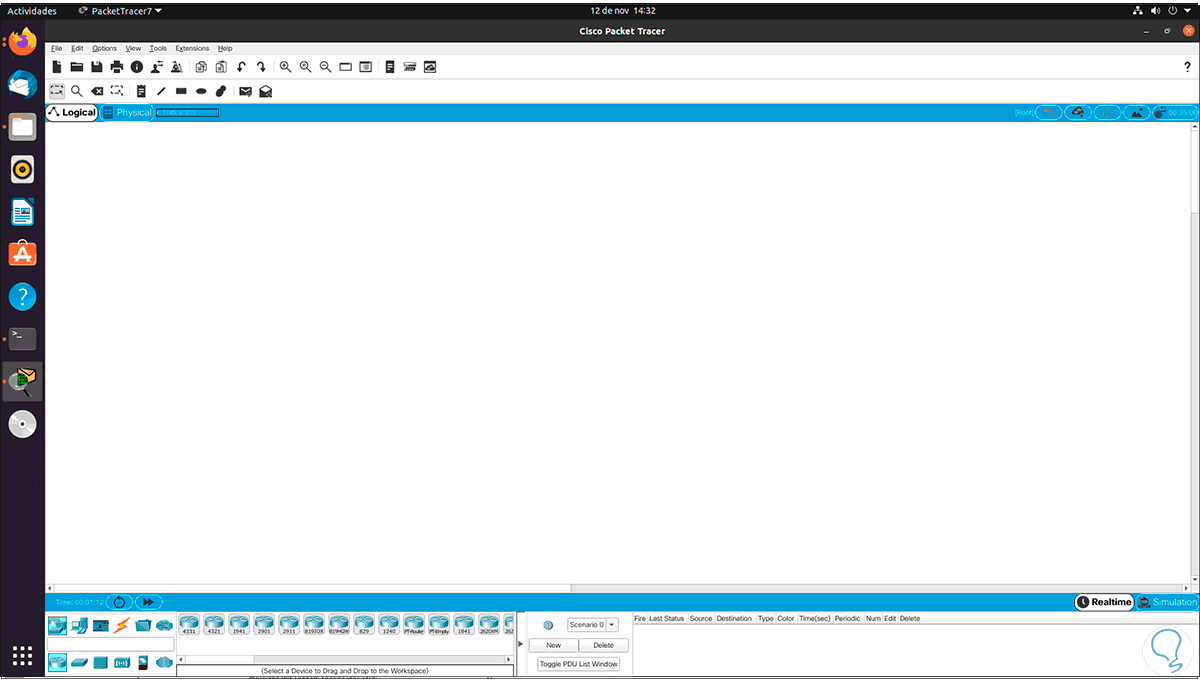The image size is (1200, 682).
Task: Open the Options menu
Action: (104, 48)
